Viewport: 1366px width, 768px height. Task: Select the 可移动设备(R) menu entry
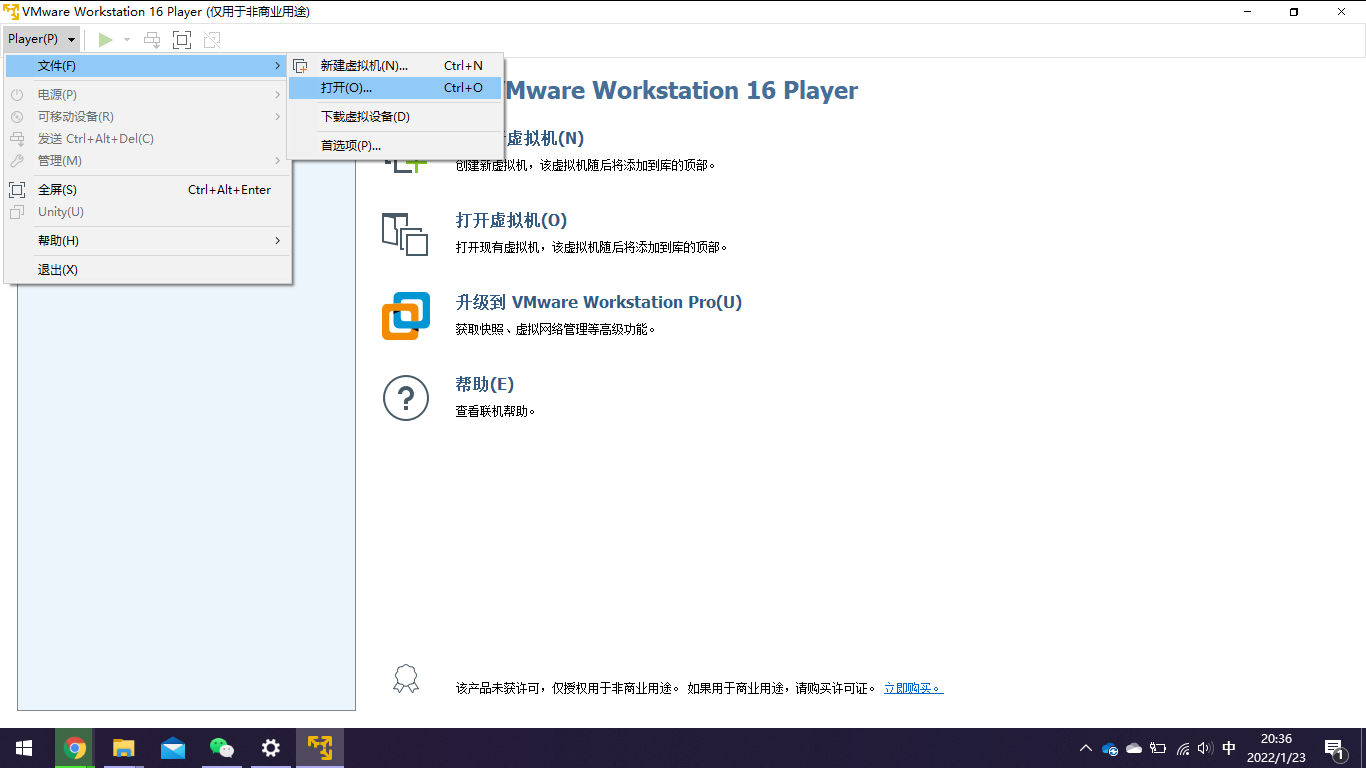click(148, 116)
